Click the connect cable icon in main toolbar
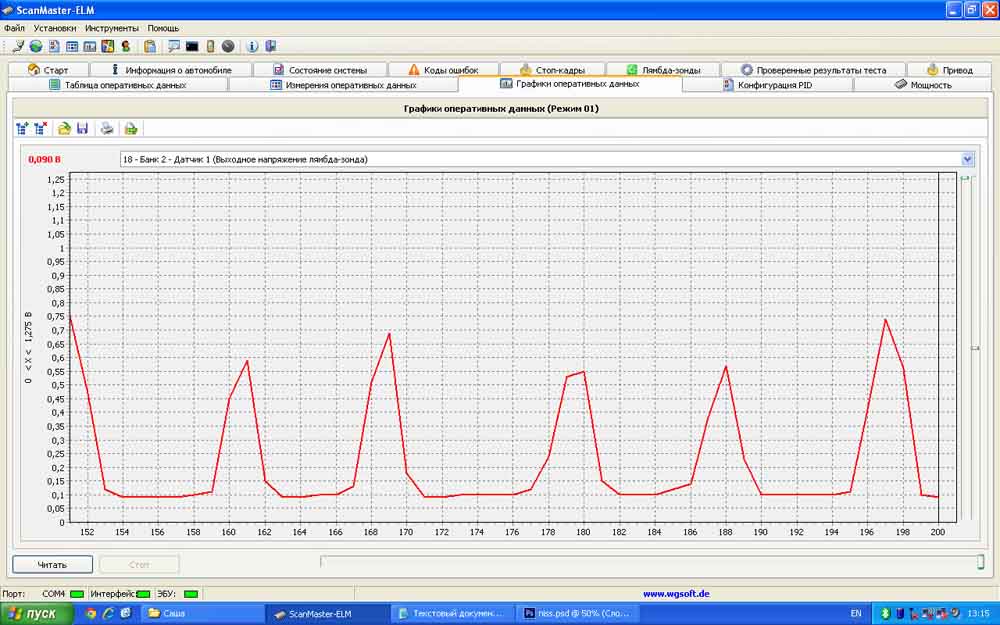This screenshot has width=1000, height=625. coord(18,46)
